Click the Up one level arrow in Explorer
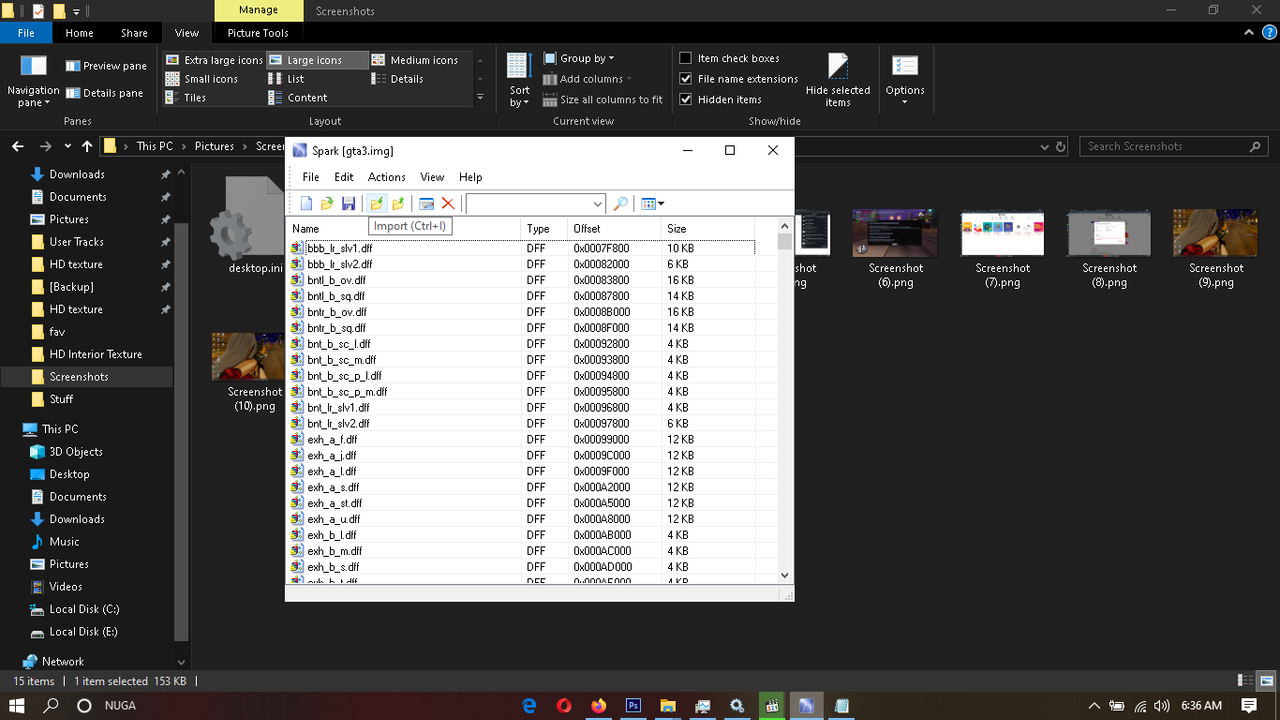 tap(87, 146)
